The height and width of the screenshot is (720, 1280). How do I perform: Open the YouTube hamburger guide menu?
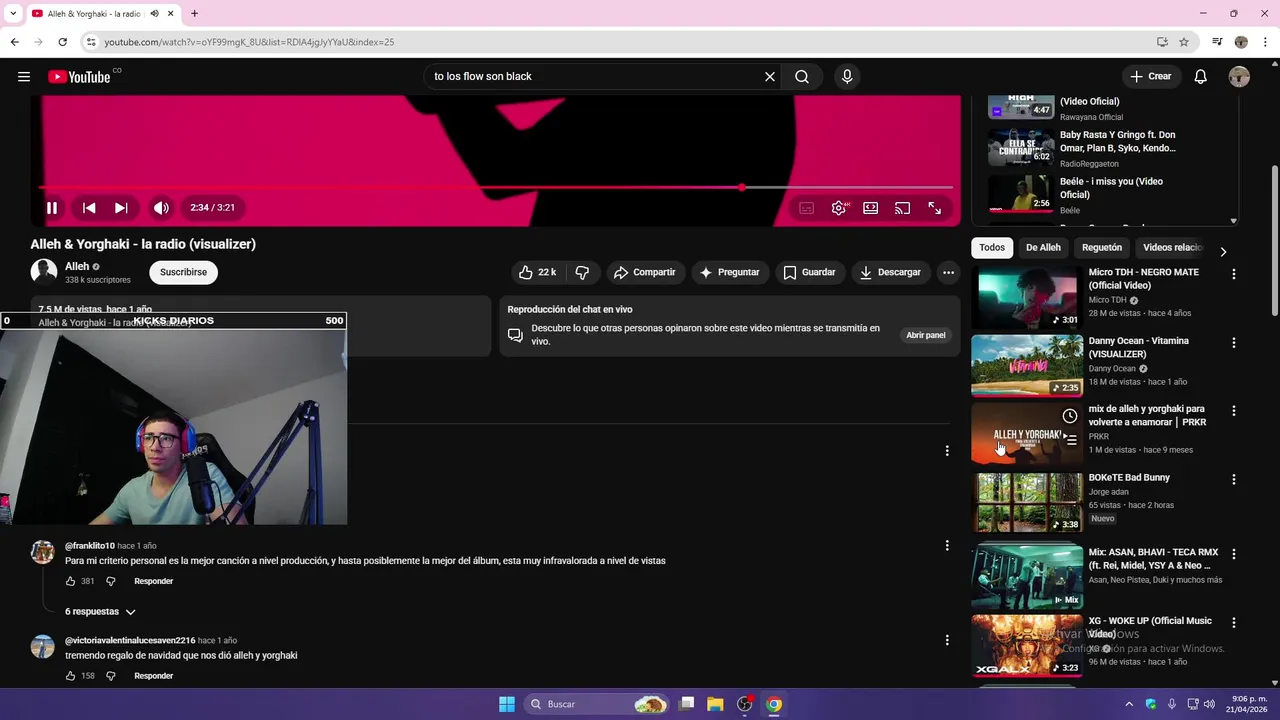pyautogui.click(x=24, y=76)
